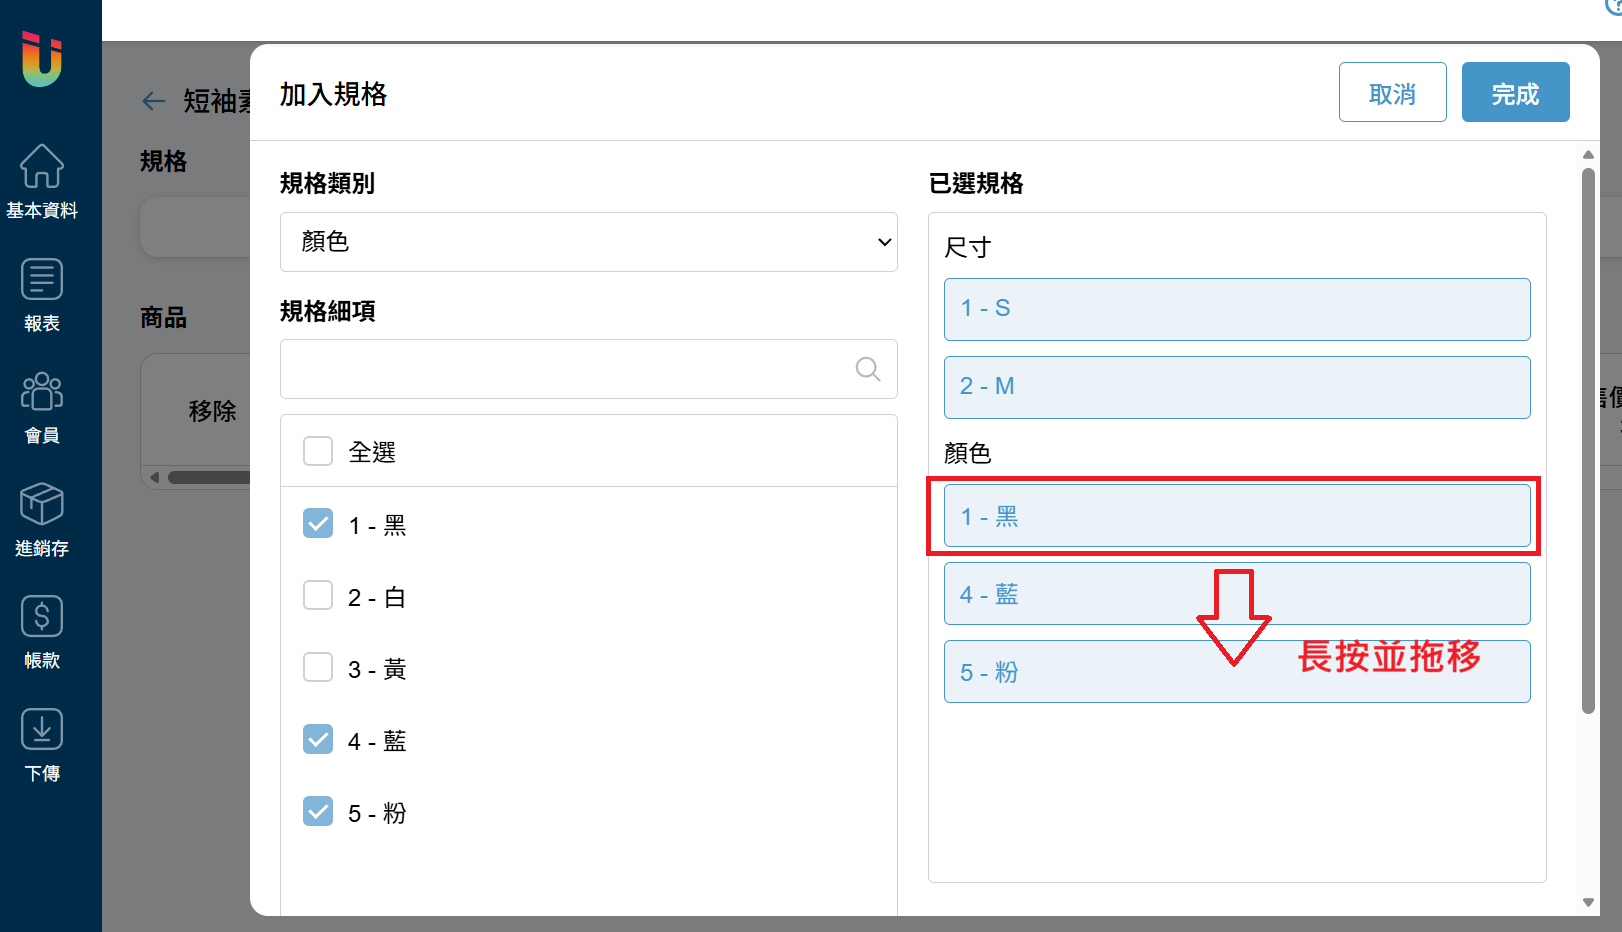The image size is (1622, 932).
Task: Click the search magnifier in 規格細項
Action: pos(868,369)
